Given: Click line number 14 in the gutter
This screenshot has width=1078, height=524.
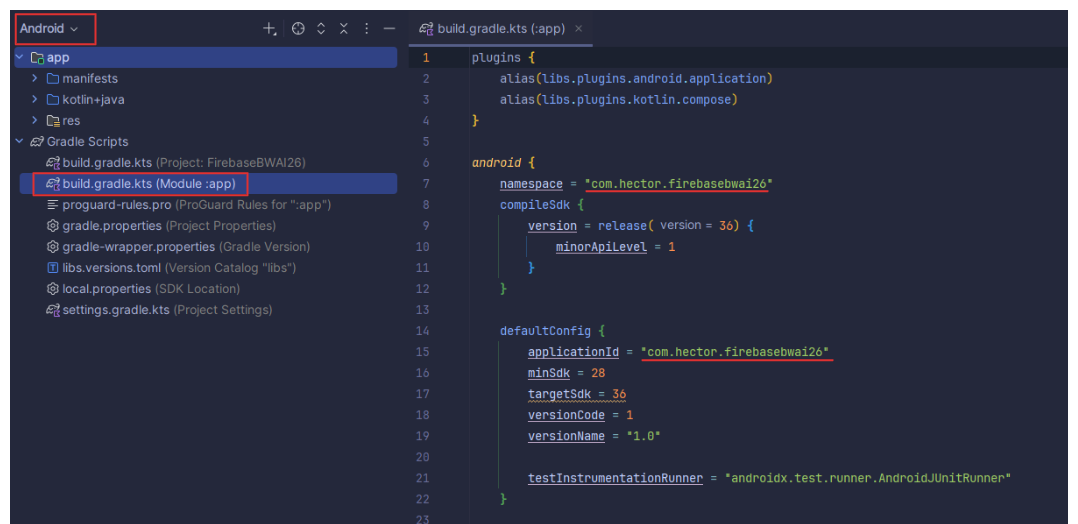Looking at the screenshot, I should click(423, 331).
